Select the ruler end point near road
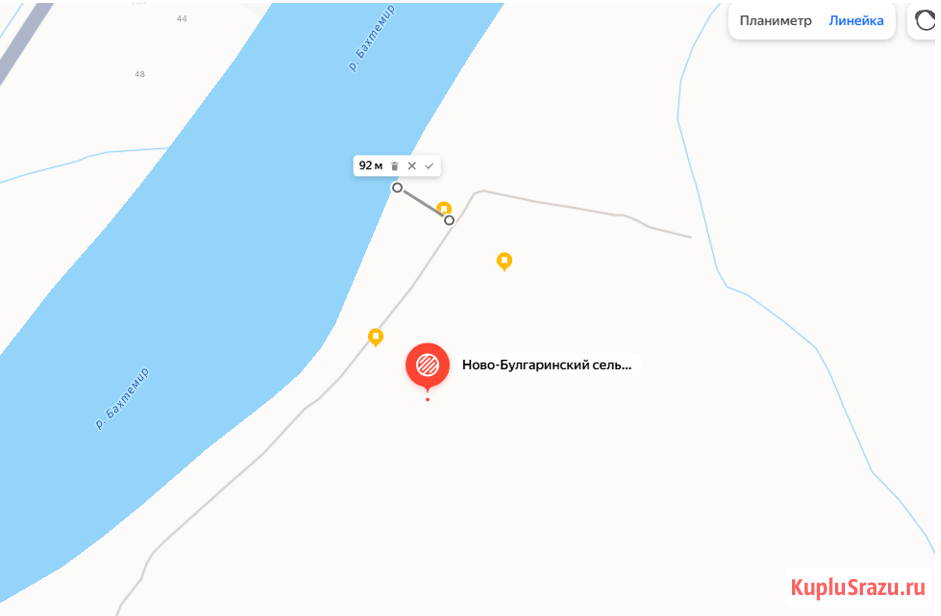 [449, 220]
